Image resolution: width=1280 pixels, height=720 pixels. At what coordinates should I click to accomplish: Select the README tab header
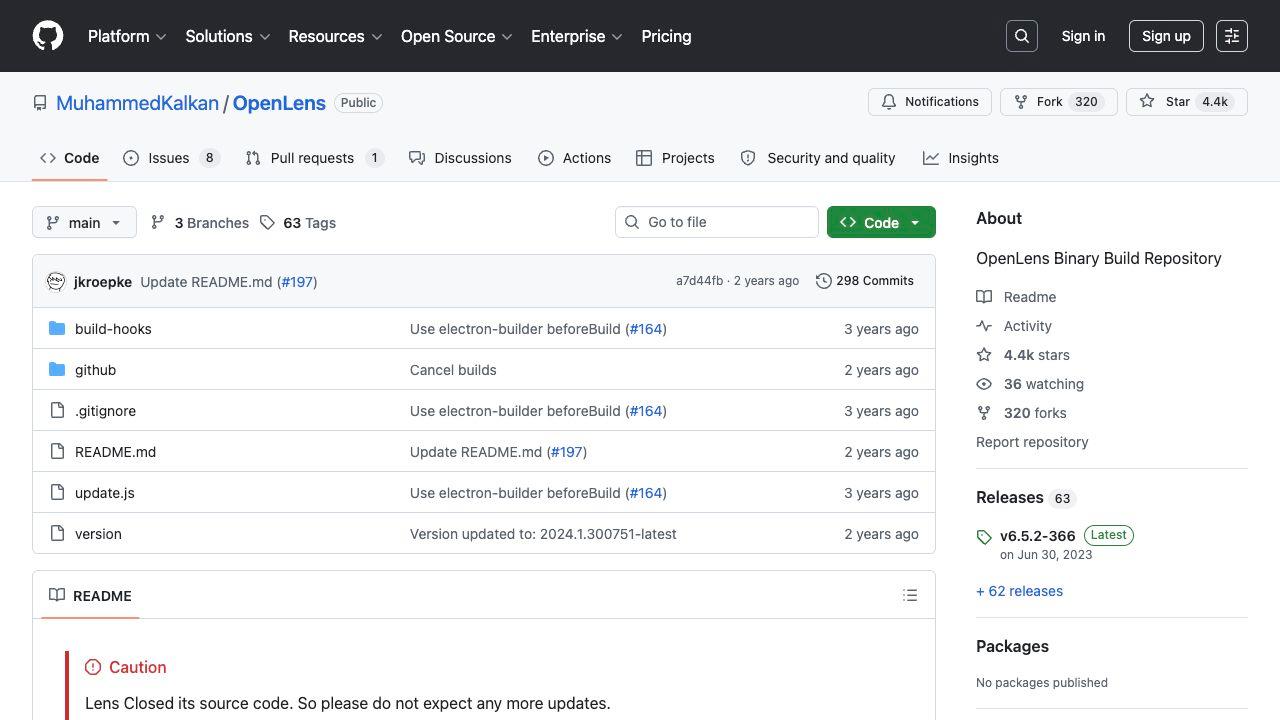coord(90,595)
